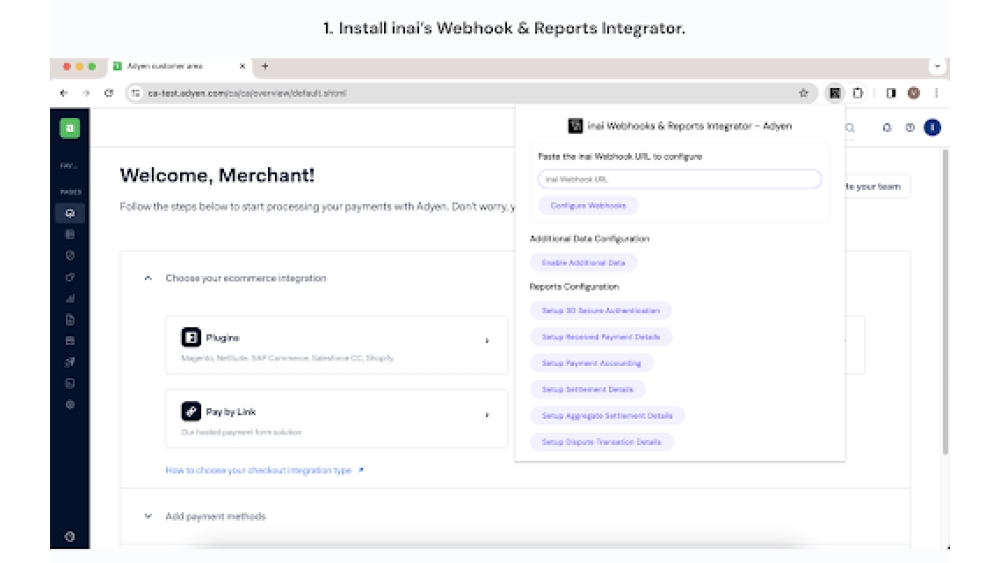Open the shield icon in Adyen sidebar
The width and height of the screenshot is (1000, 563).
click(70, 256)
